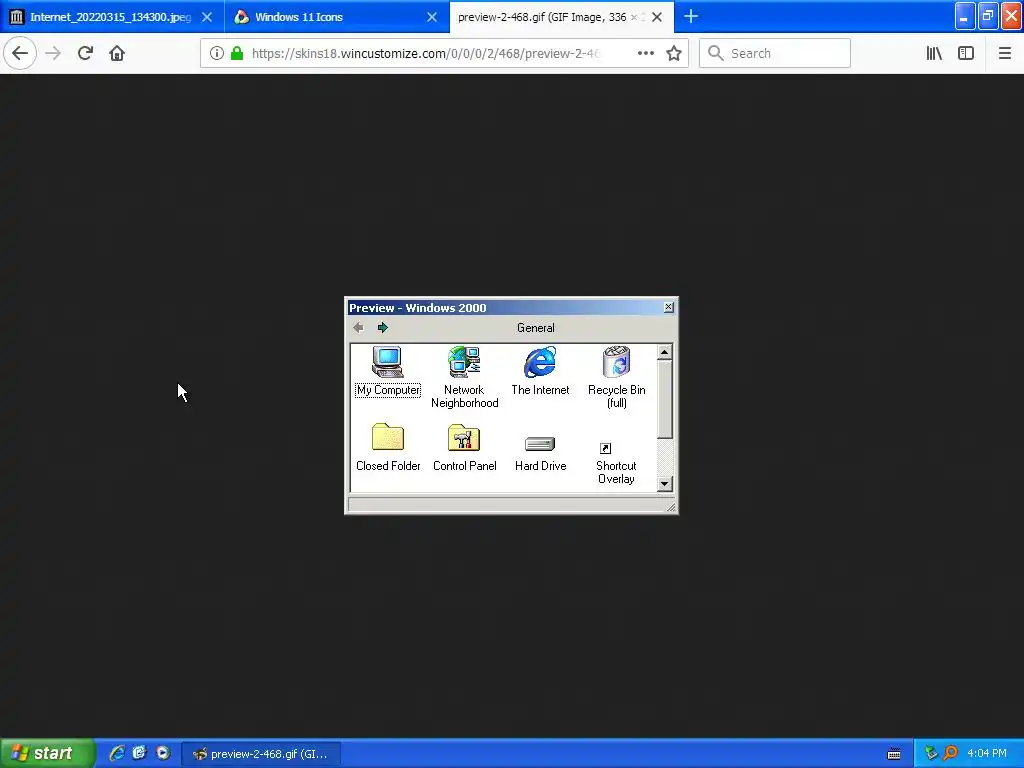Click the green padlock security icon
The height and width of the screenshot is (768, 1024).
(237, 54)
